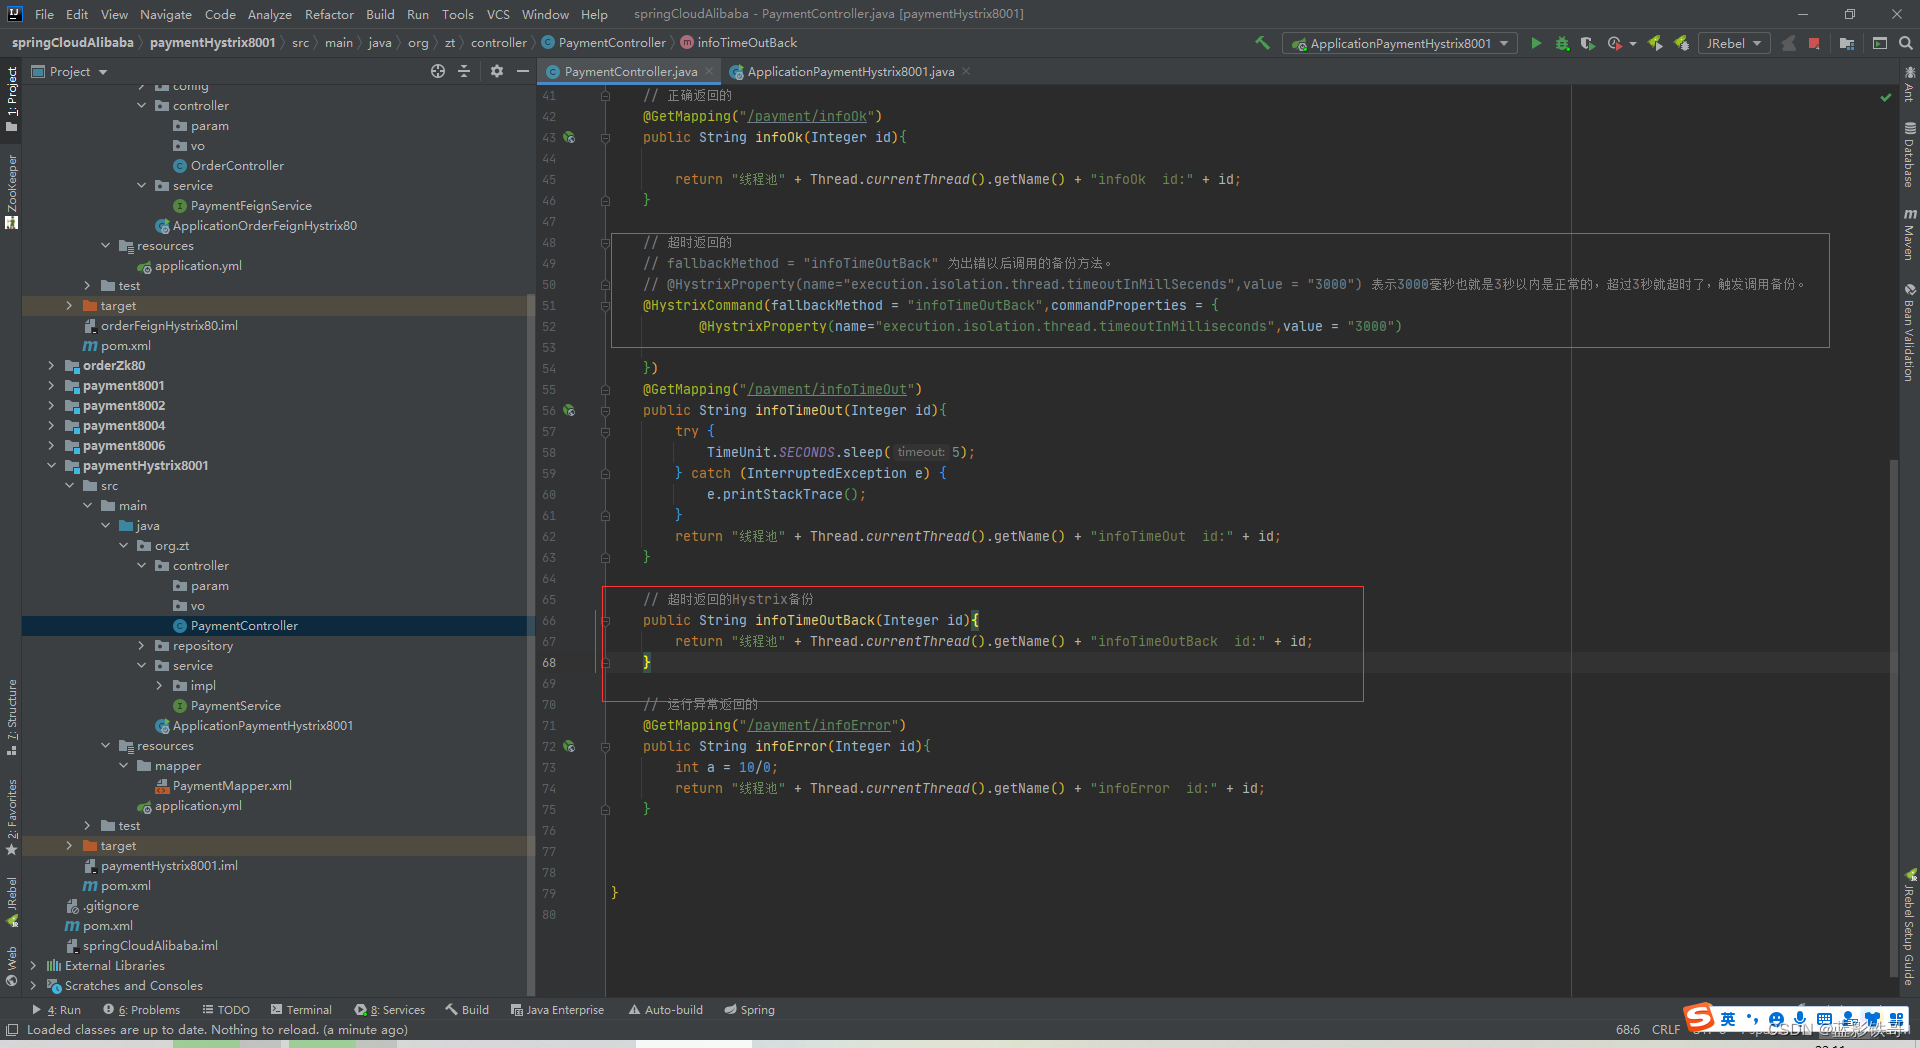Close PaymentController.java tab
This screenshot has width=1920, height=1048.
point(709,71)
